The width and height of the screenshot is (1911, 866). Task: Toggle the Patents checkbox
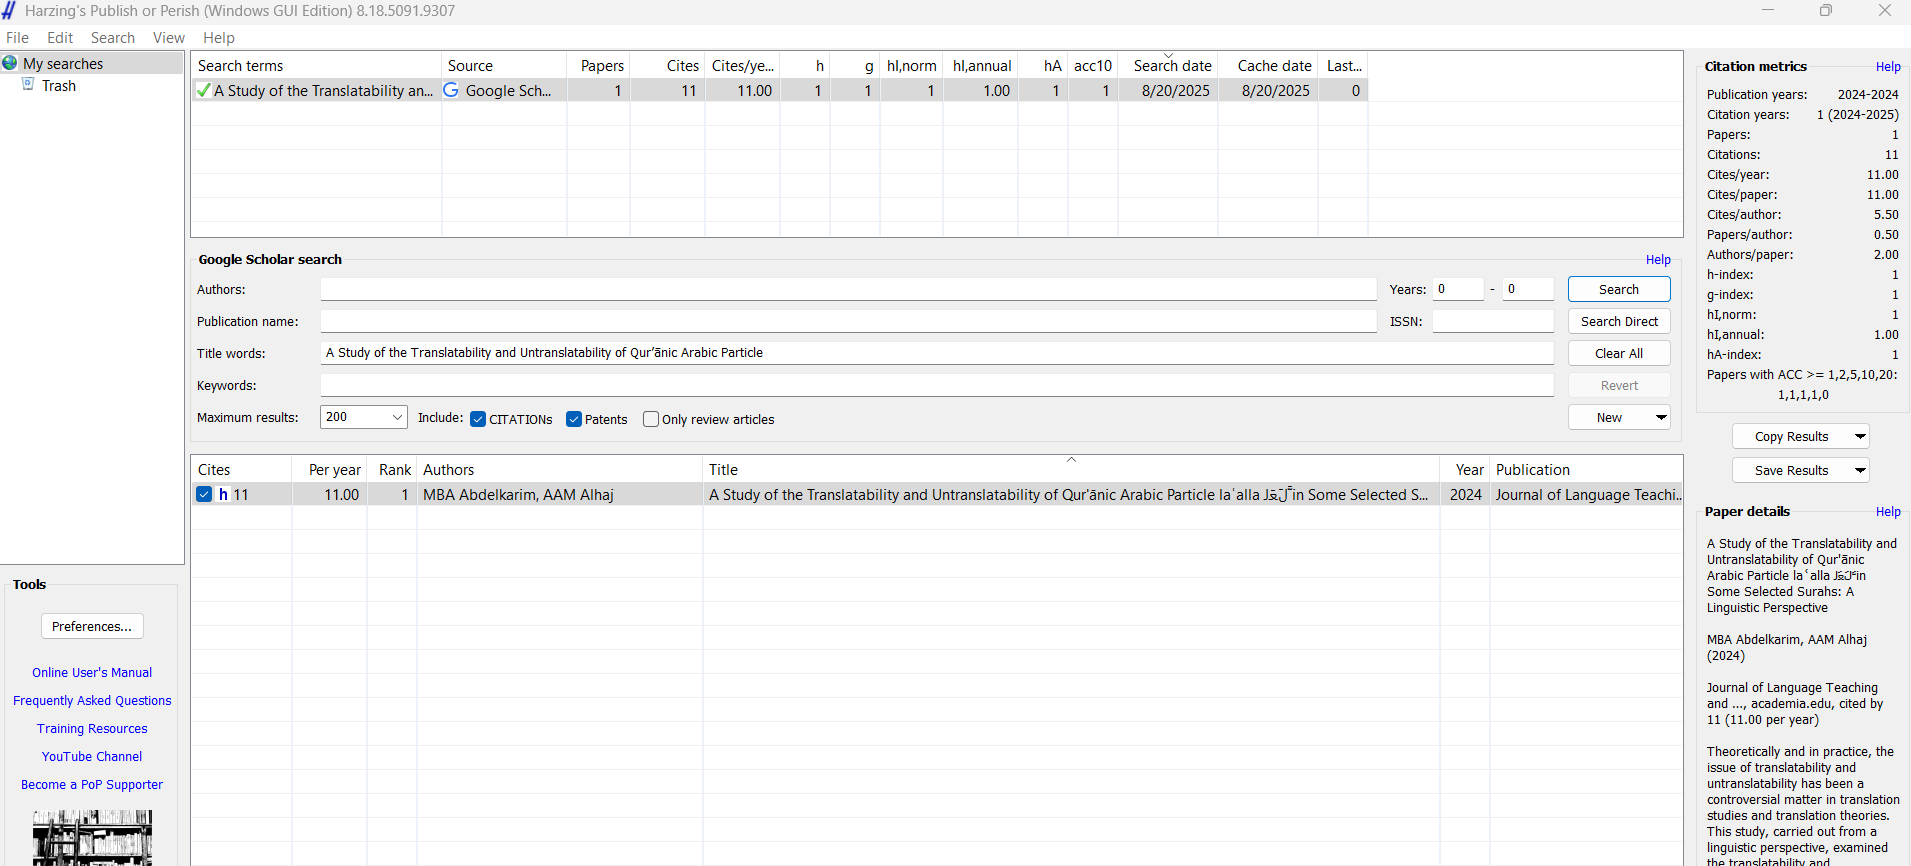tap(574, 419)
